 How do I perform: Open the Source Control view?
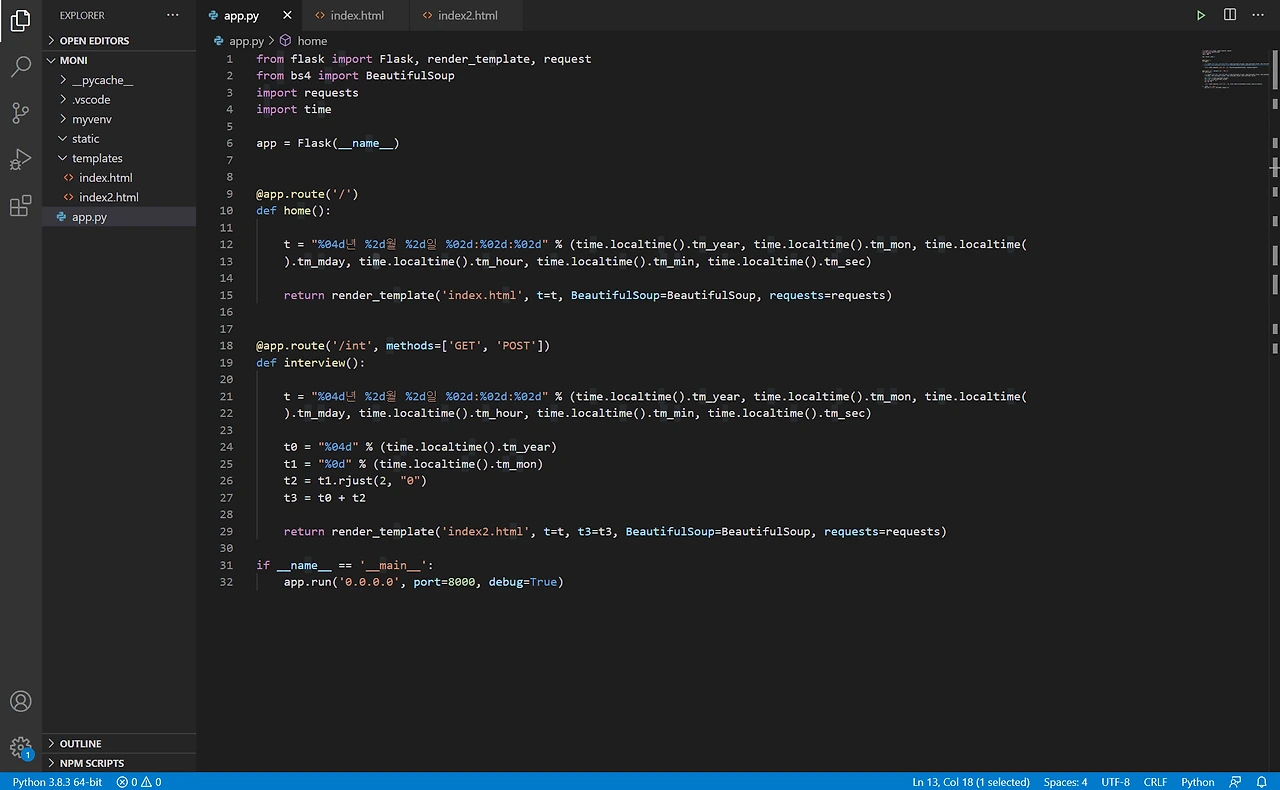click(x=20, y=113)
